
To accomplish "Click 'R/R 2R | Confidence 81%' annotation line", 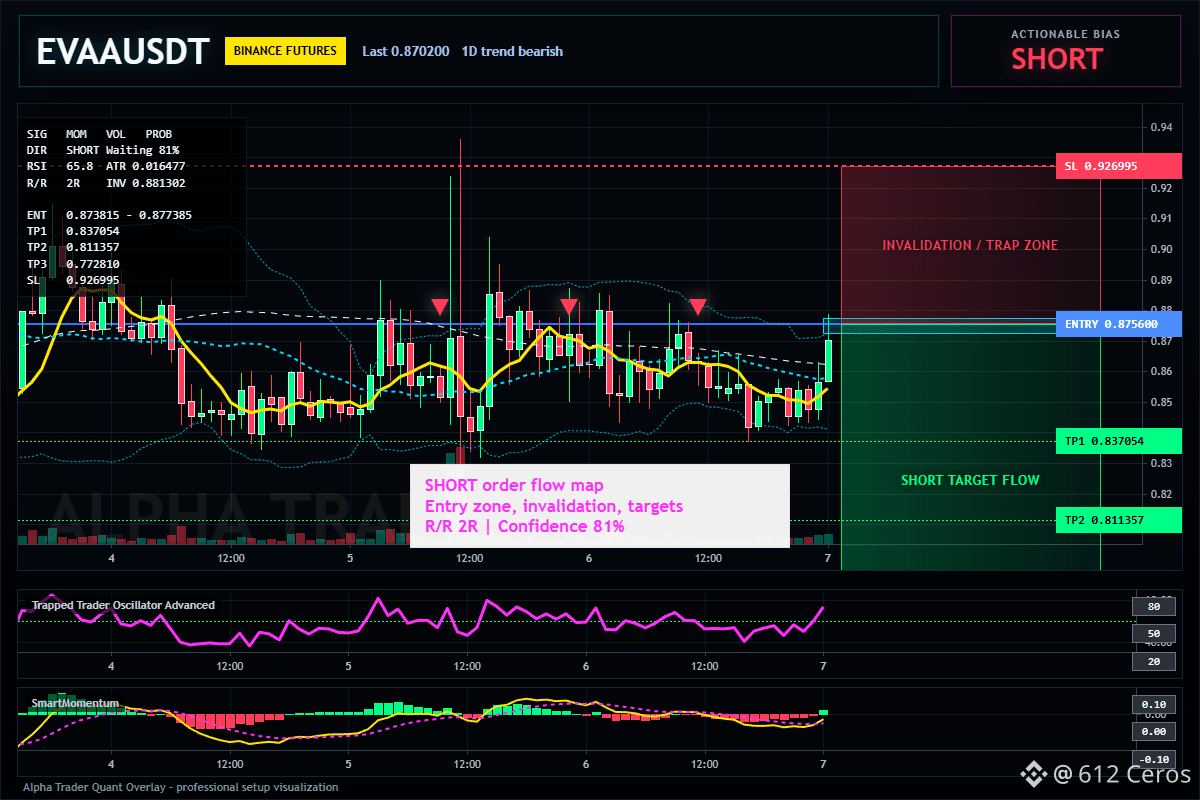I will [525, 526].
